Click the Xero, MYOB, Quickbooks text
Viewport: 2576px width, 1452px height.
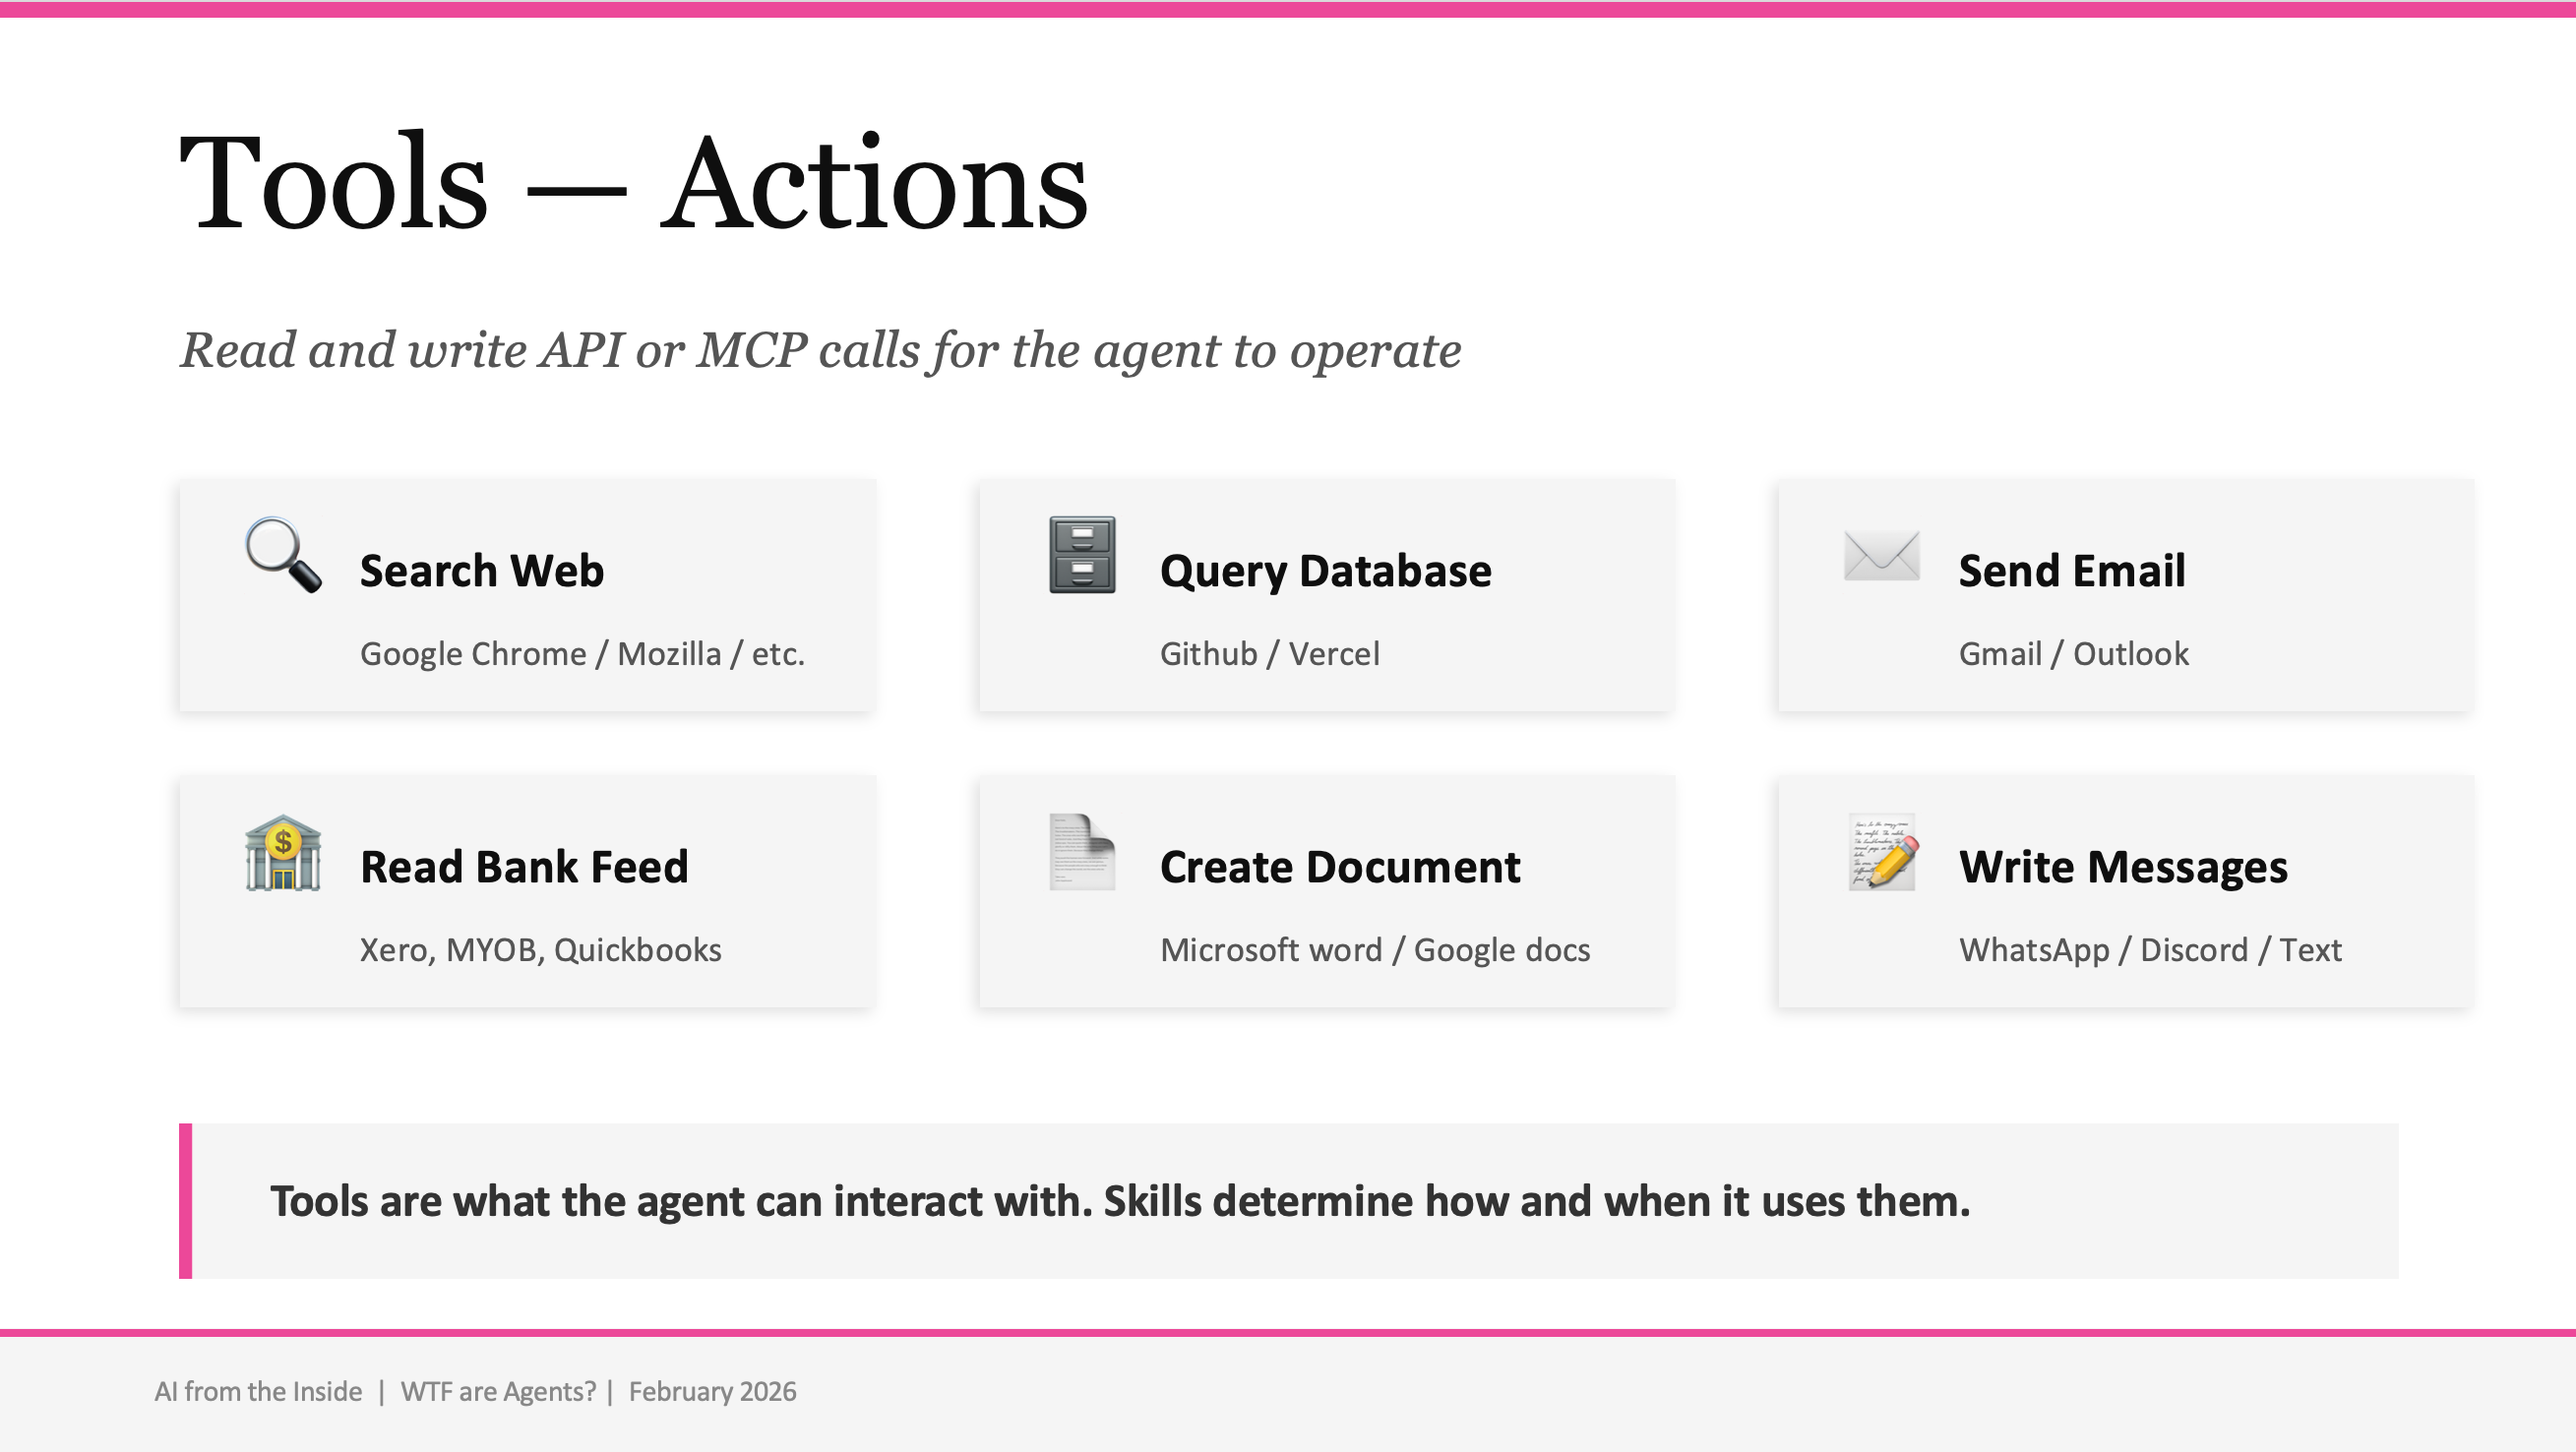(540, 949)
